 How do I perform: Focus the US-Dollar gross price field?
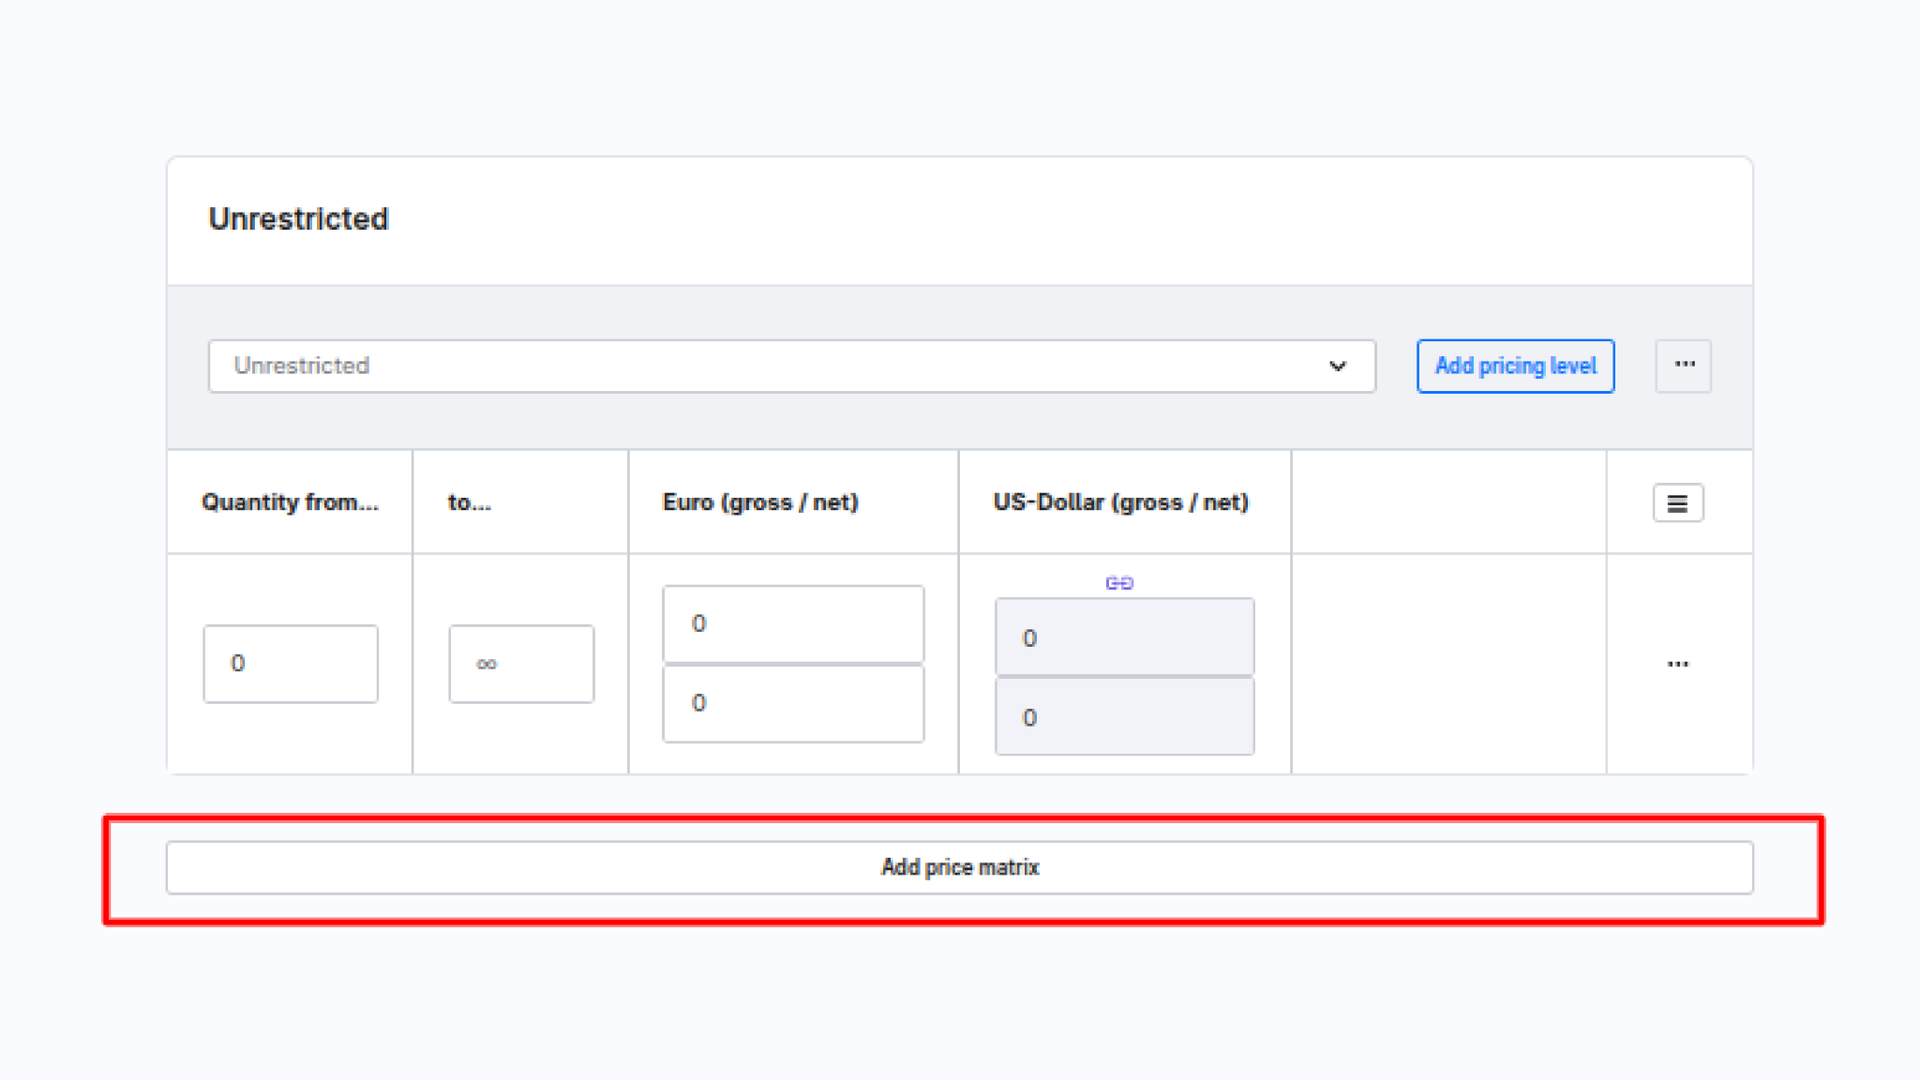click(x=1125, y=638)
